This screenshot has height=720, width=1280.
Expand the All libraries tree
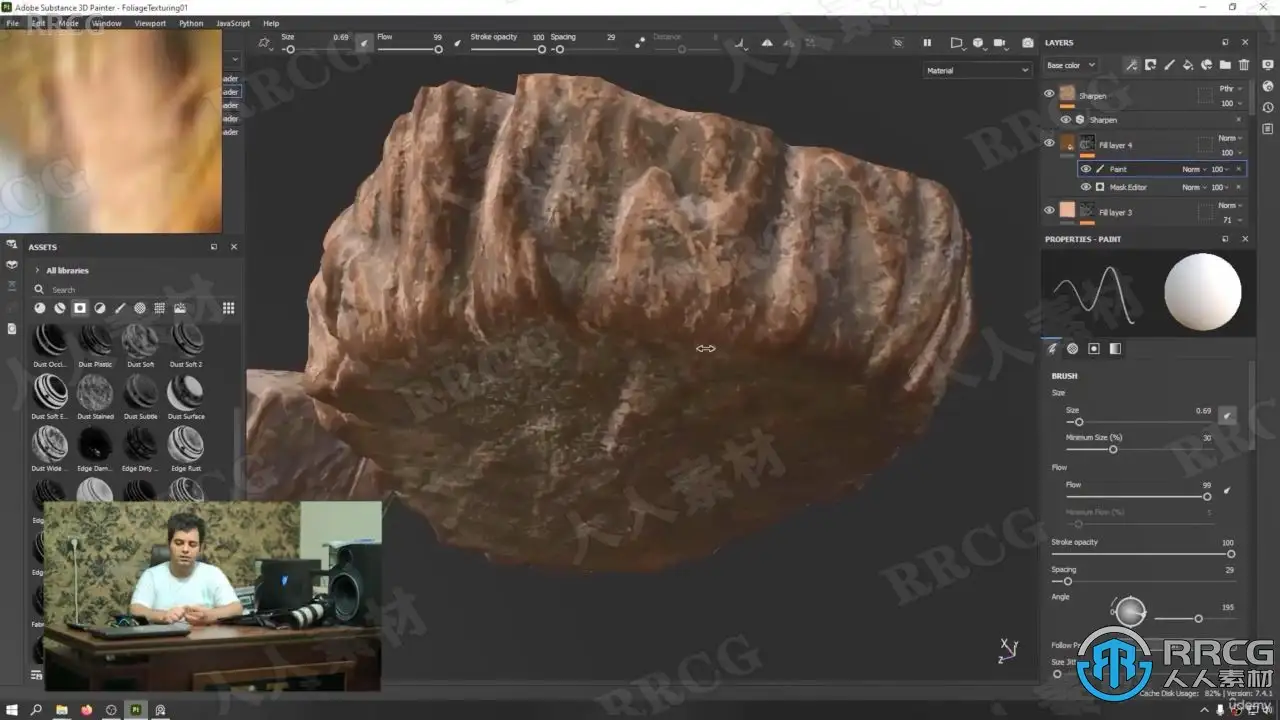(x=37, y=270)
